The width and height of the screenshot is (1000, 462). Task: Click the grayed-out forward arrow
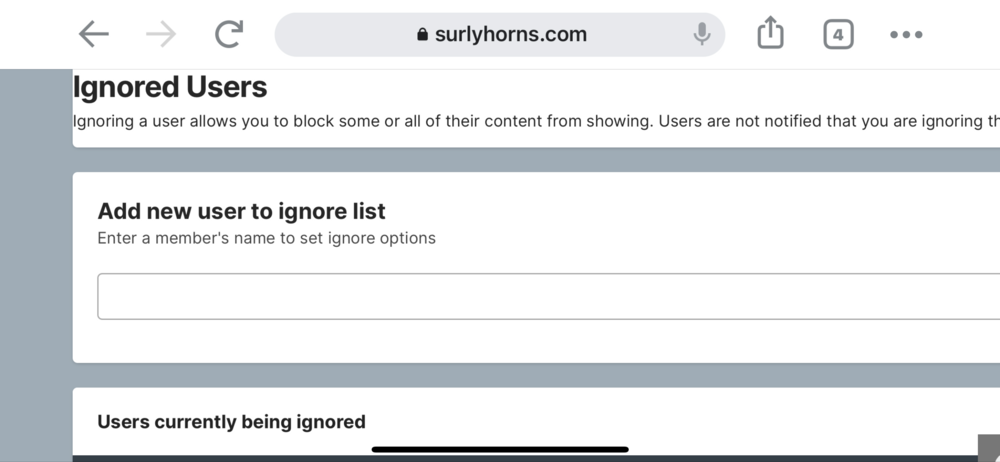pyautogui.click(x=160, y=35)
